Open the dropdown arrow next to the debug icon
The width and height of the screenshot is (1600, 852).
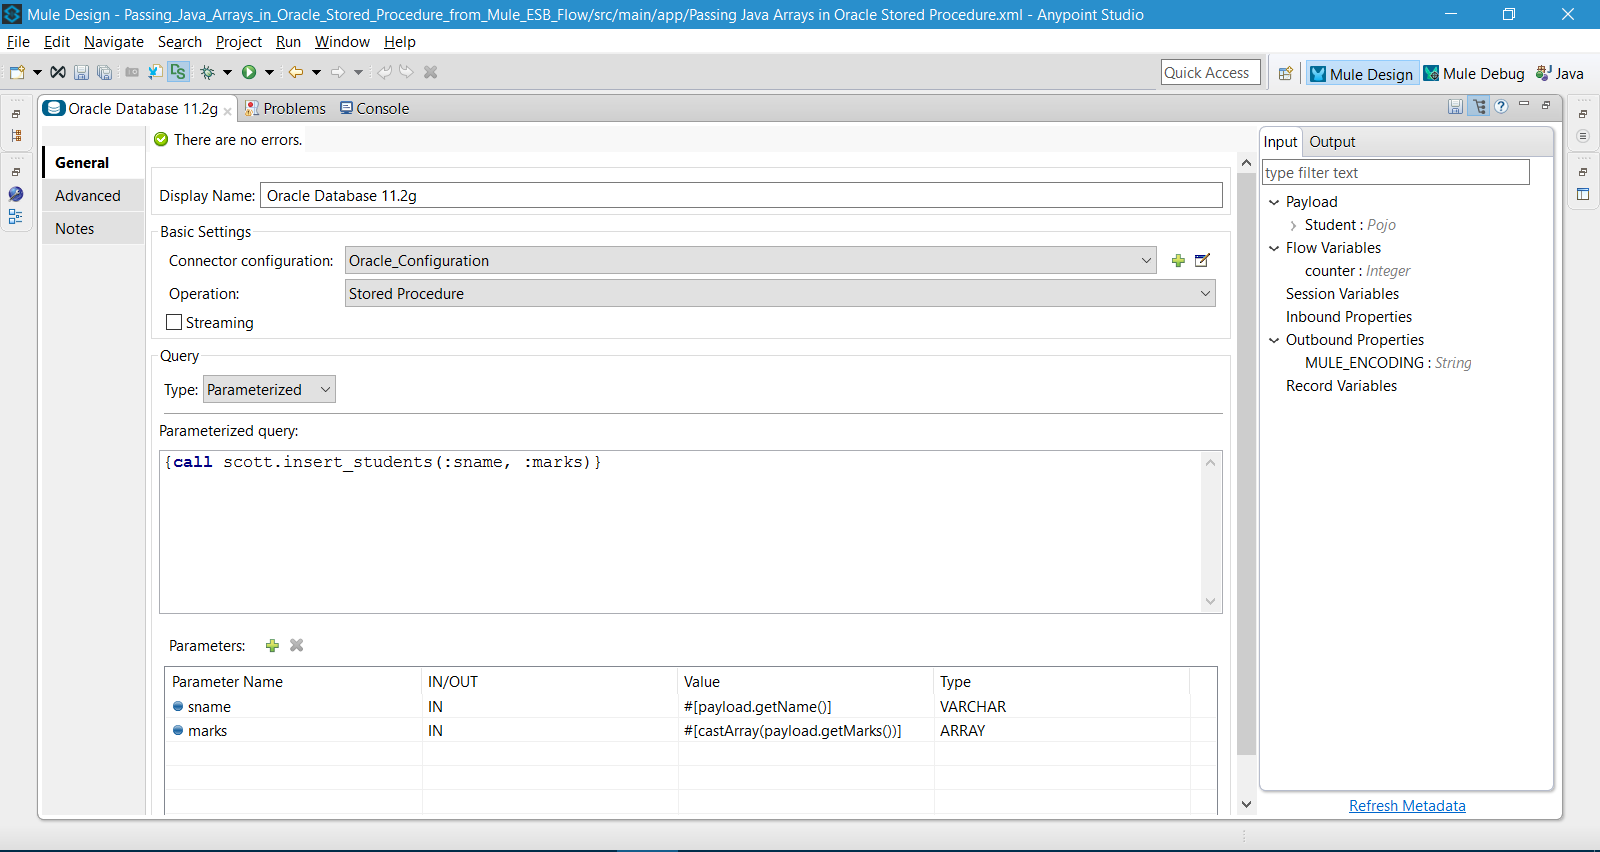click(x=227, y=72)
